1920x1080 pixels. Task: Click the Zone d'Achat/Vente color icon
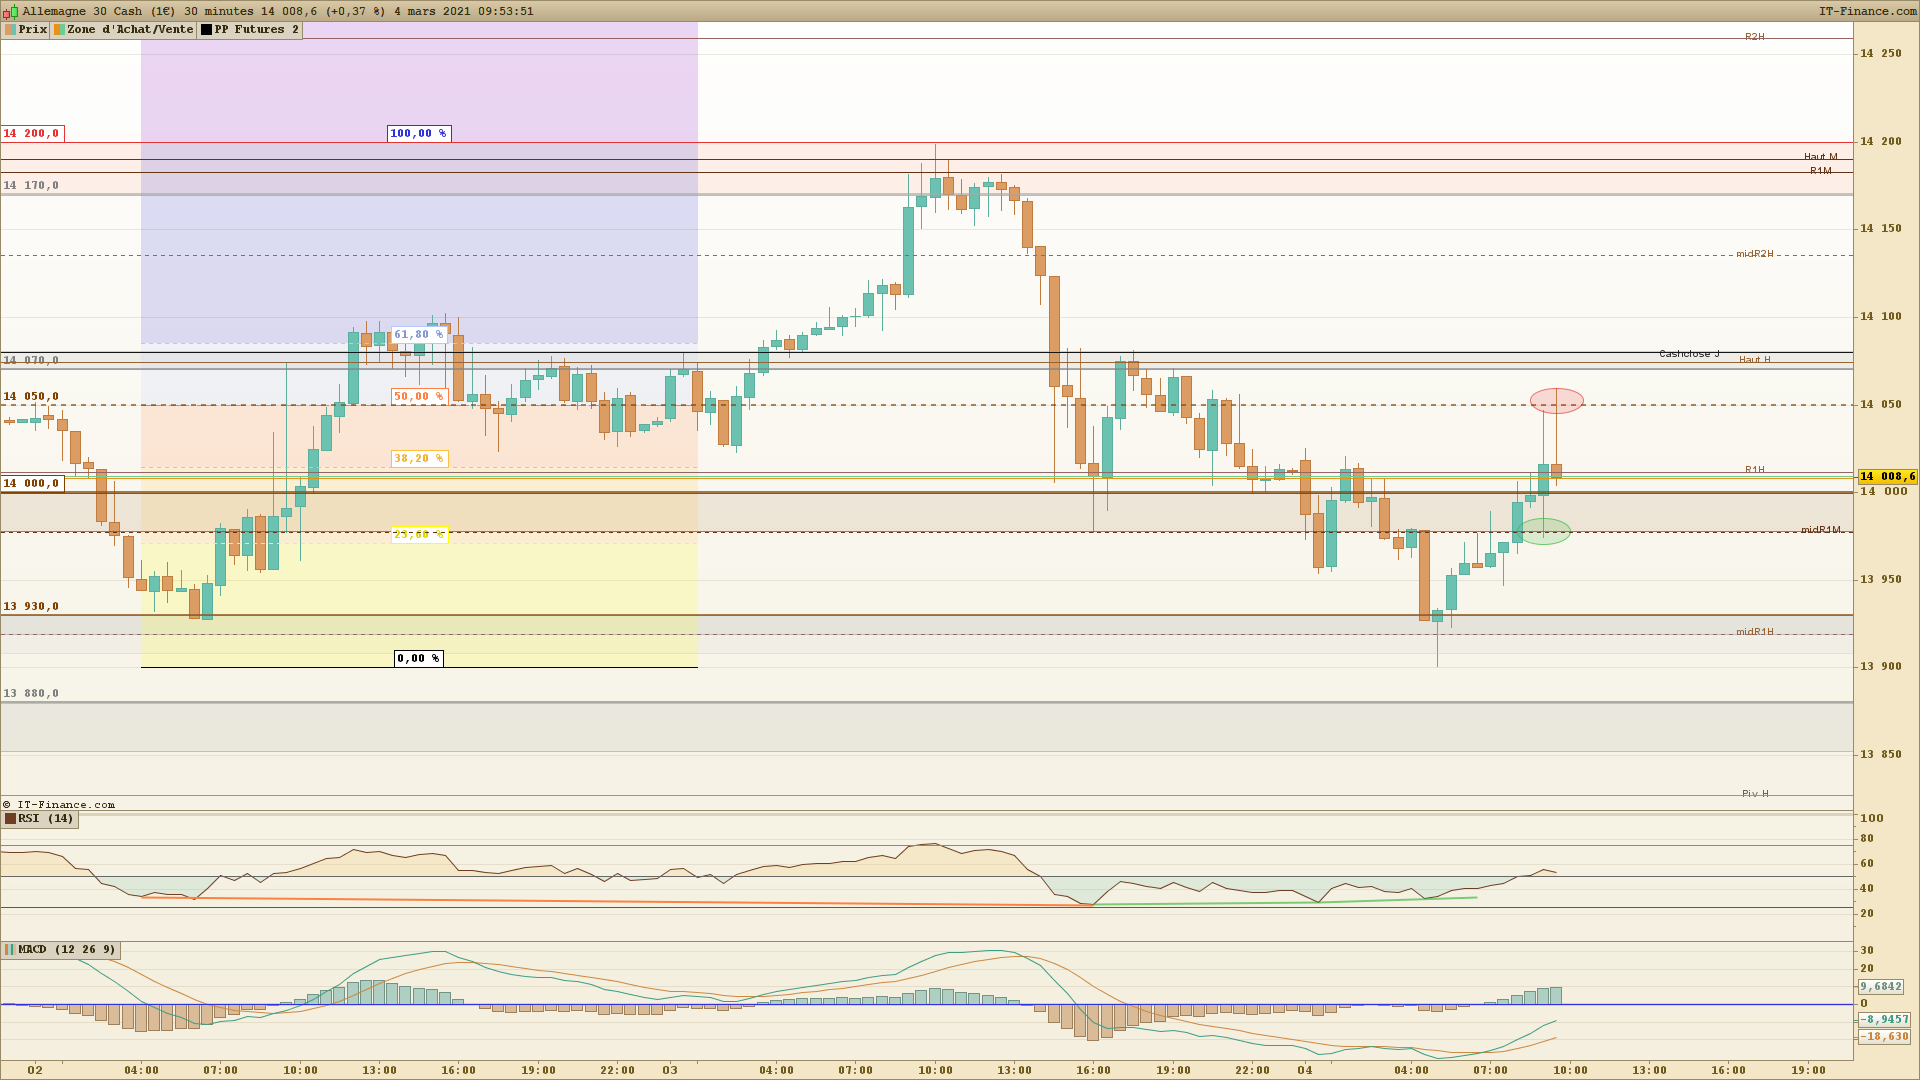click(x=59, y=30)
